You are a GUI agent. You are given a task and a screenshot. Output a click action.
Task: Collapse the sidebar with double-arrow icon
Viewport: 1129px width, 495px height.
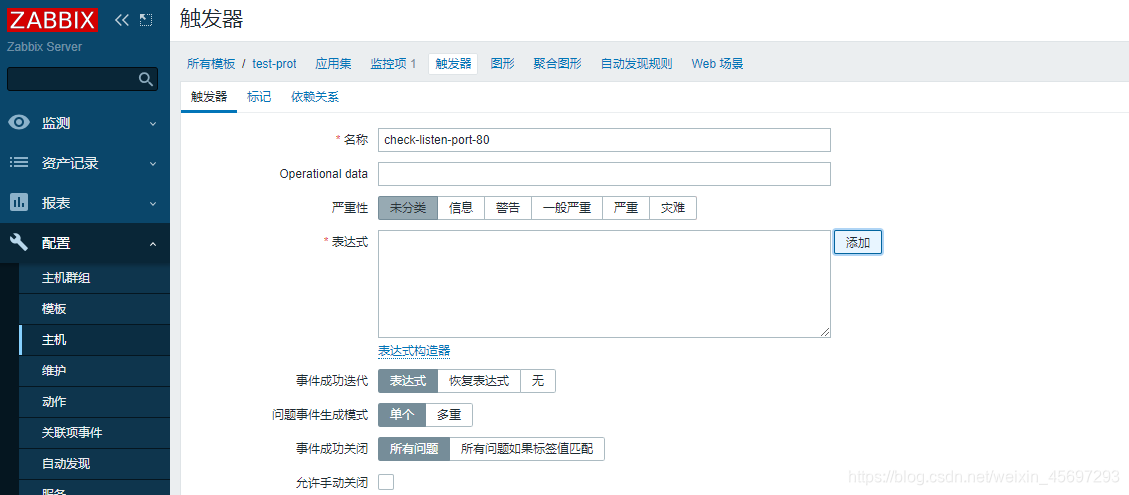122,19
